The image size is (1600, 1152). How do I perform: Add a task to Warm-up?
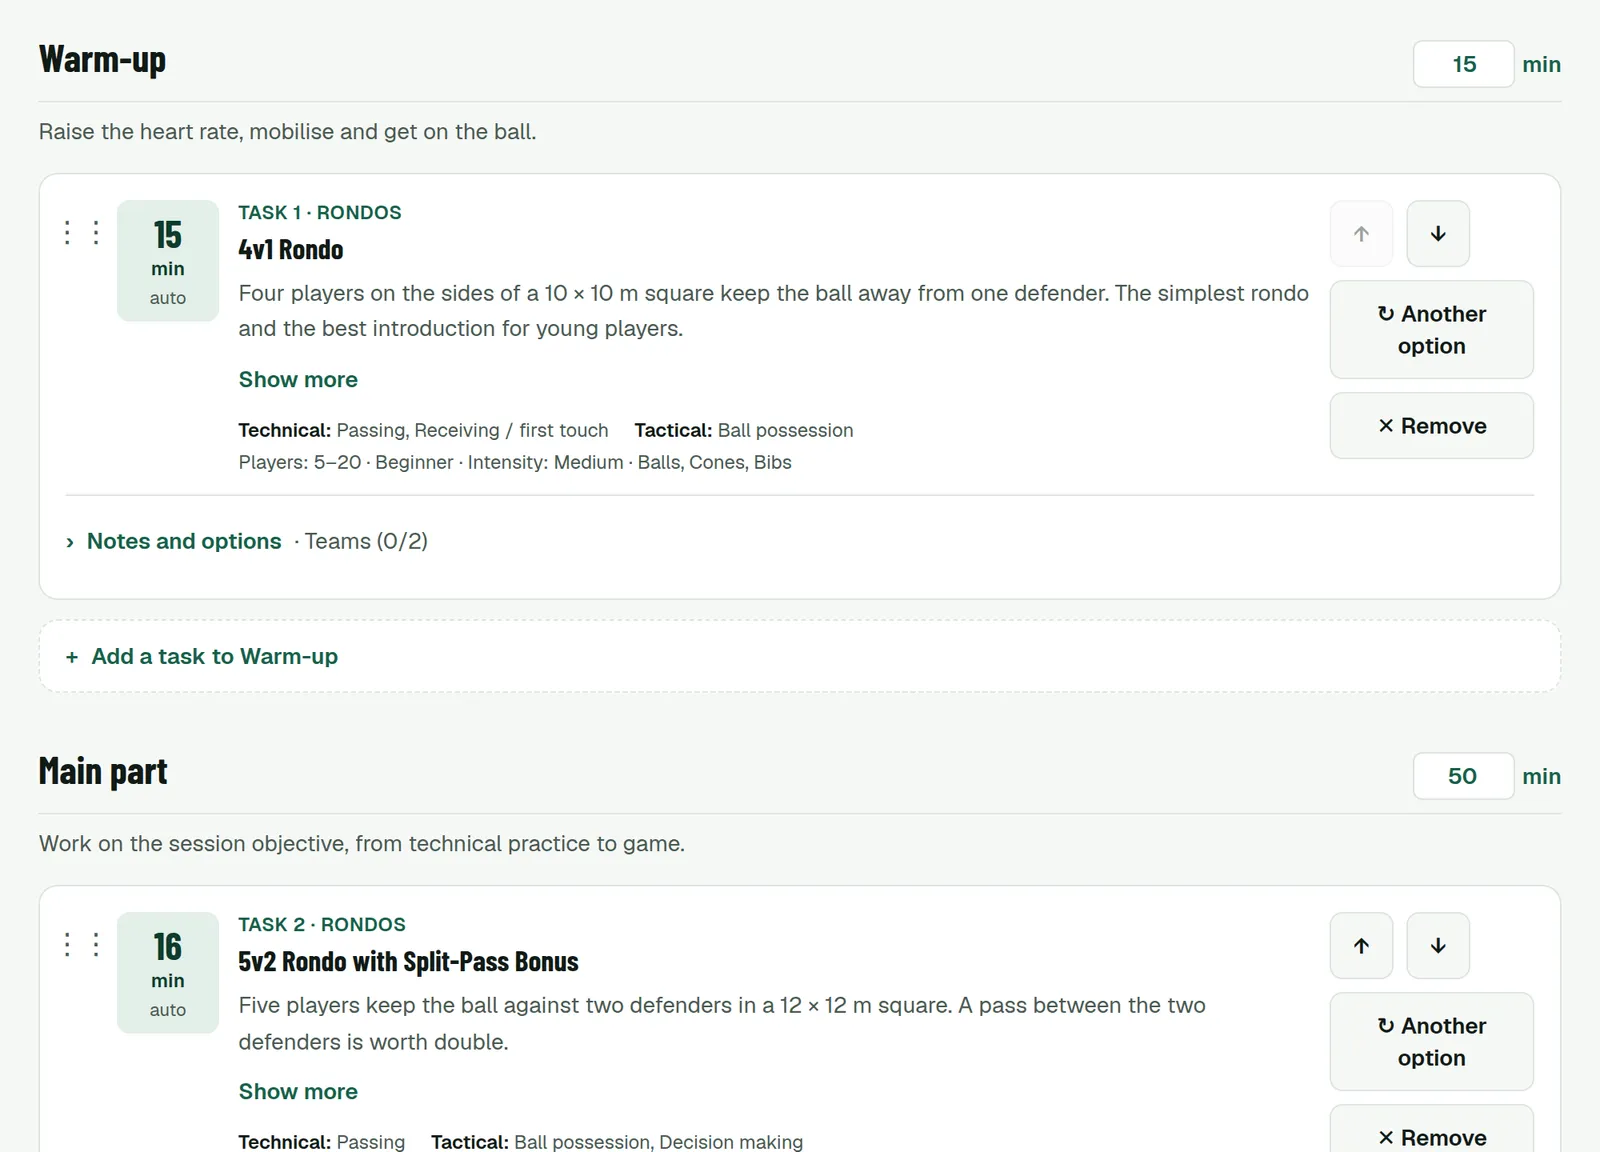(800, 657)
